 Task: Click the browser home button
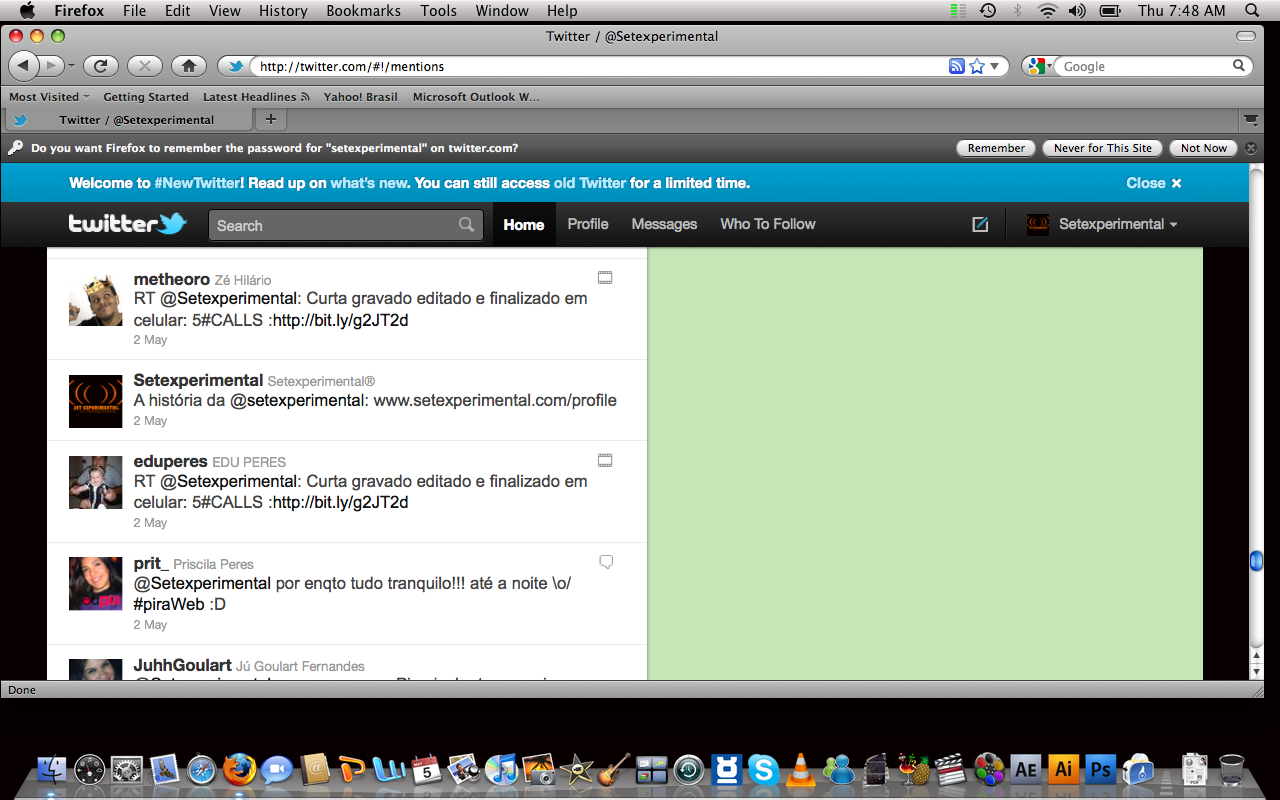(188, 66)
